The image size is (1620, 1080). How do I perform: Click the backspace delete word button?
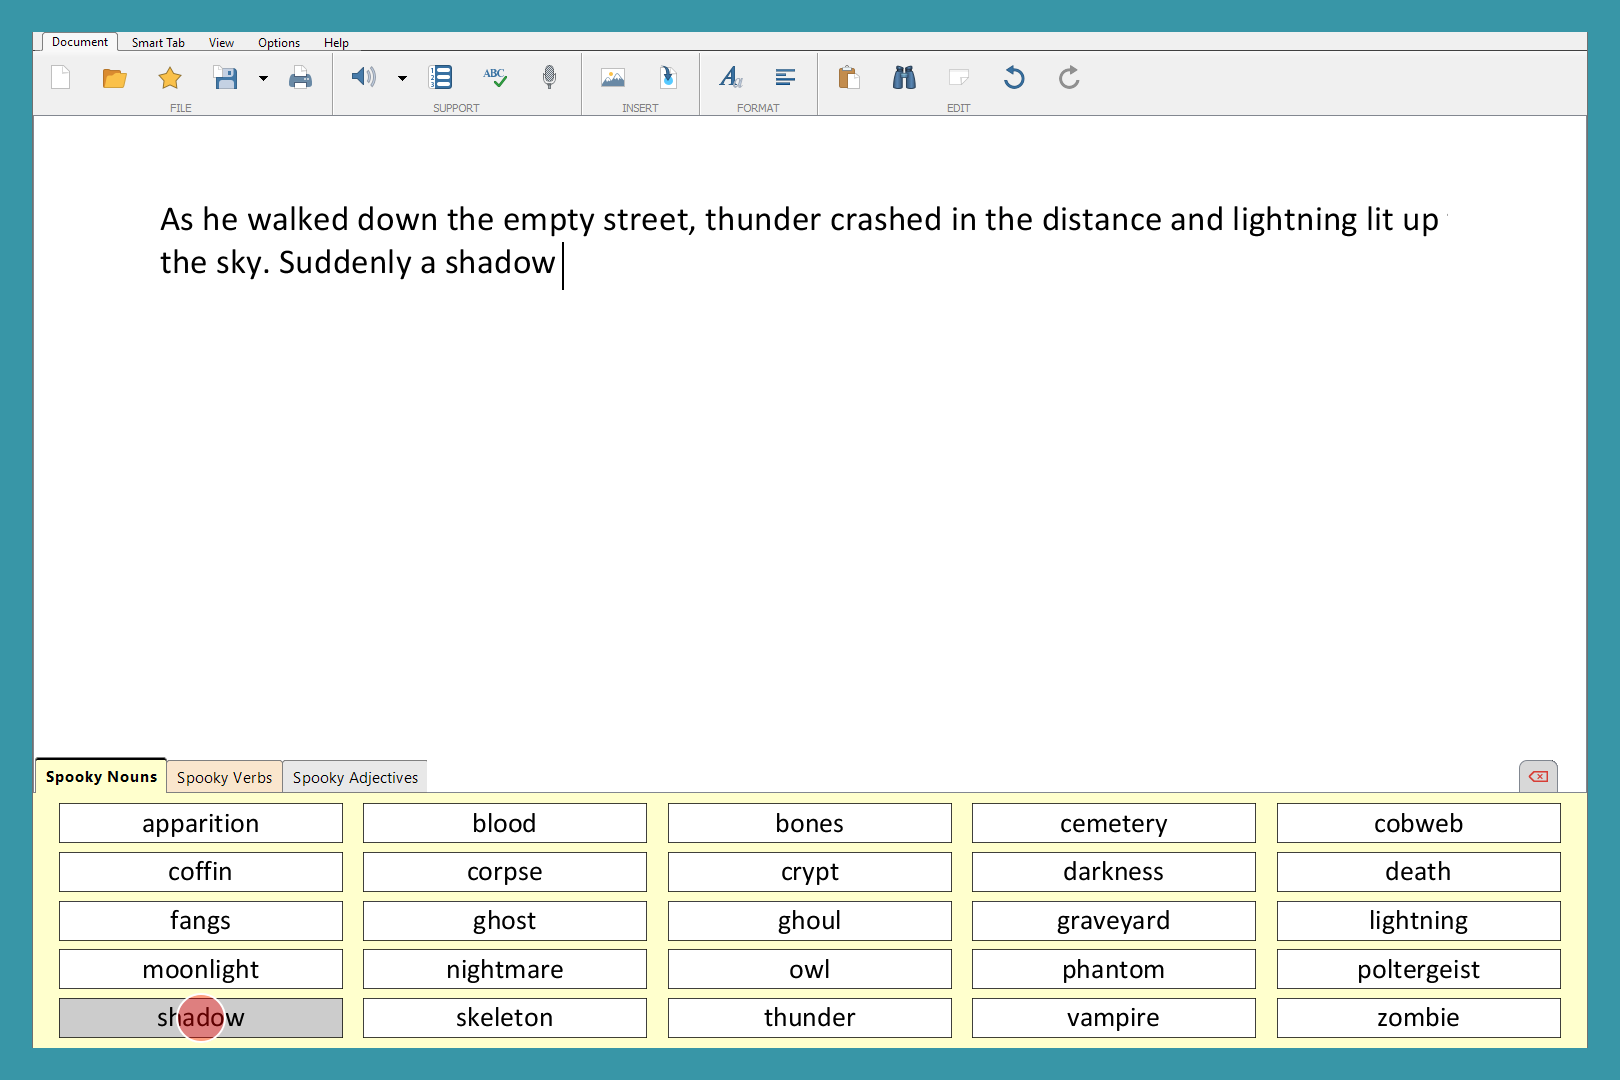(1538, 776)
